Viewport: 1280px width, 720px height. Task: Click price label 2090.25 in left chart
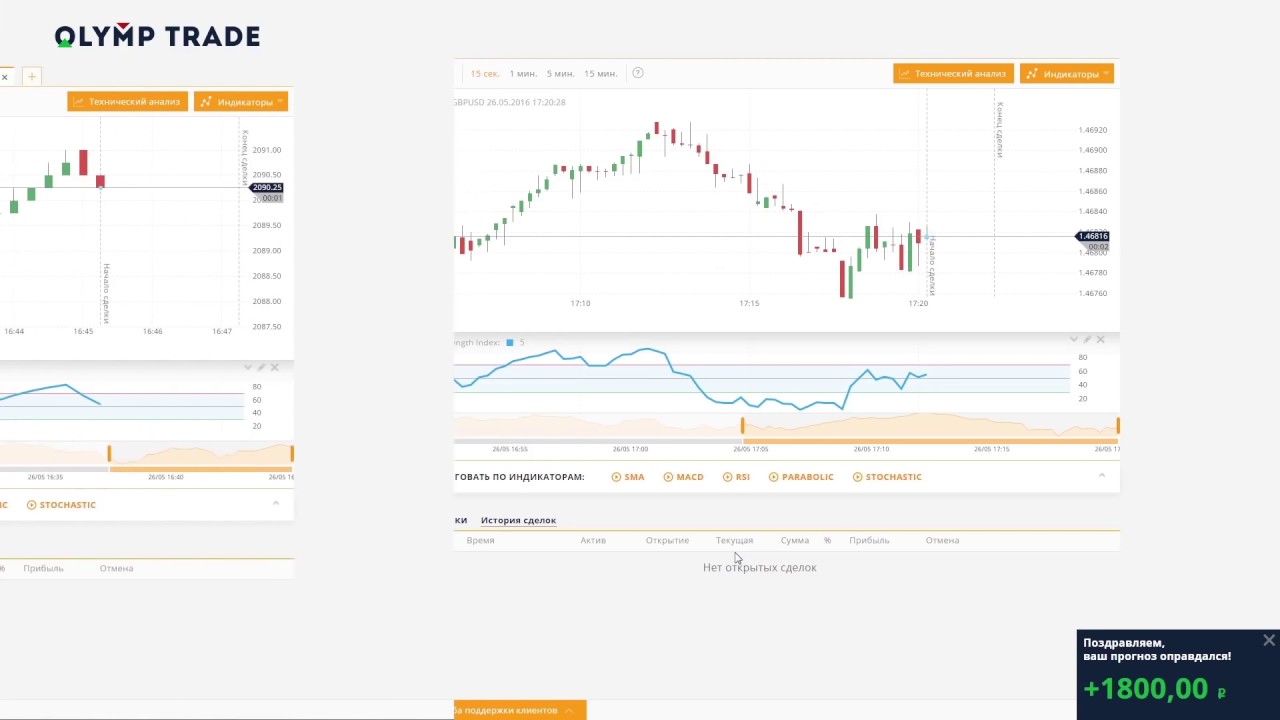tap(267, 187)
